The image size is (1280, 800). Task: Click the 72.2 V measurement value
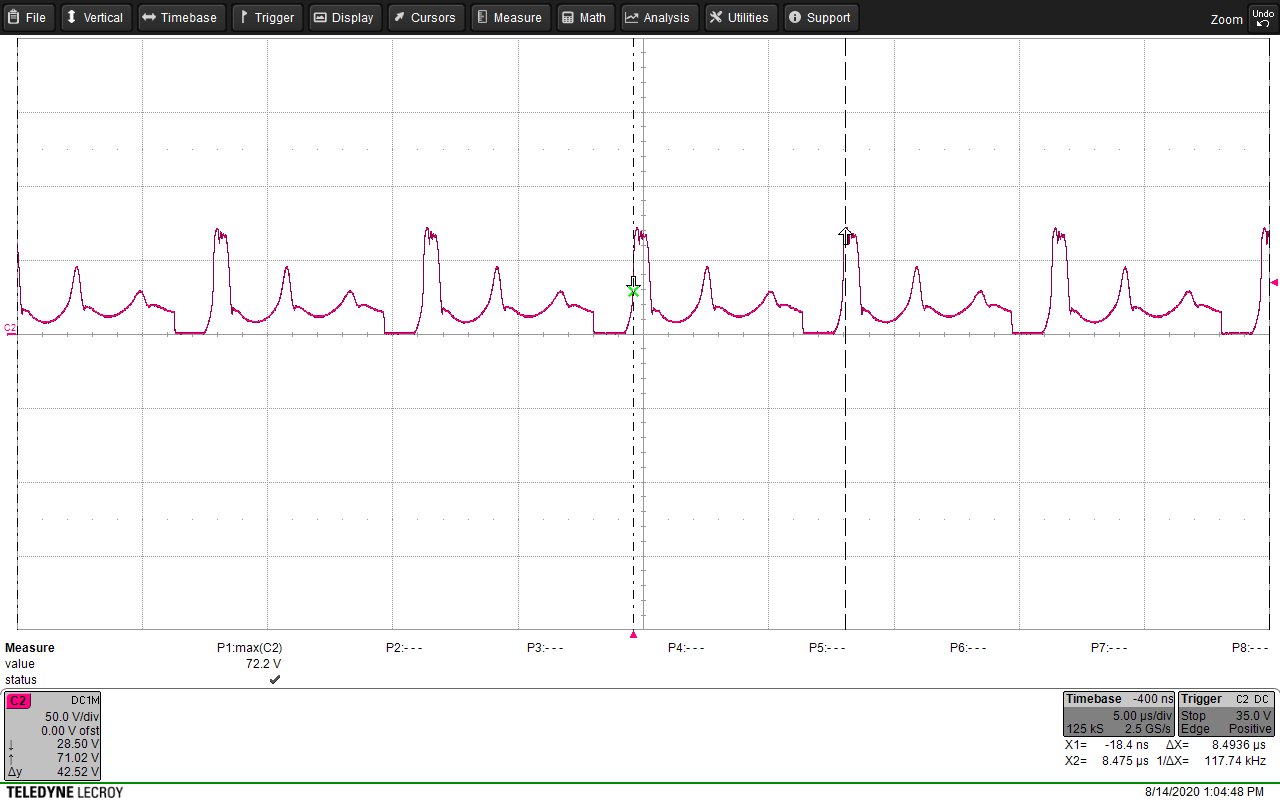click(264, 664)
